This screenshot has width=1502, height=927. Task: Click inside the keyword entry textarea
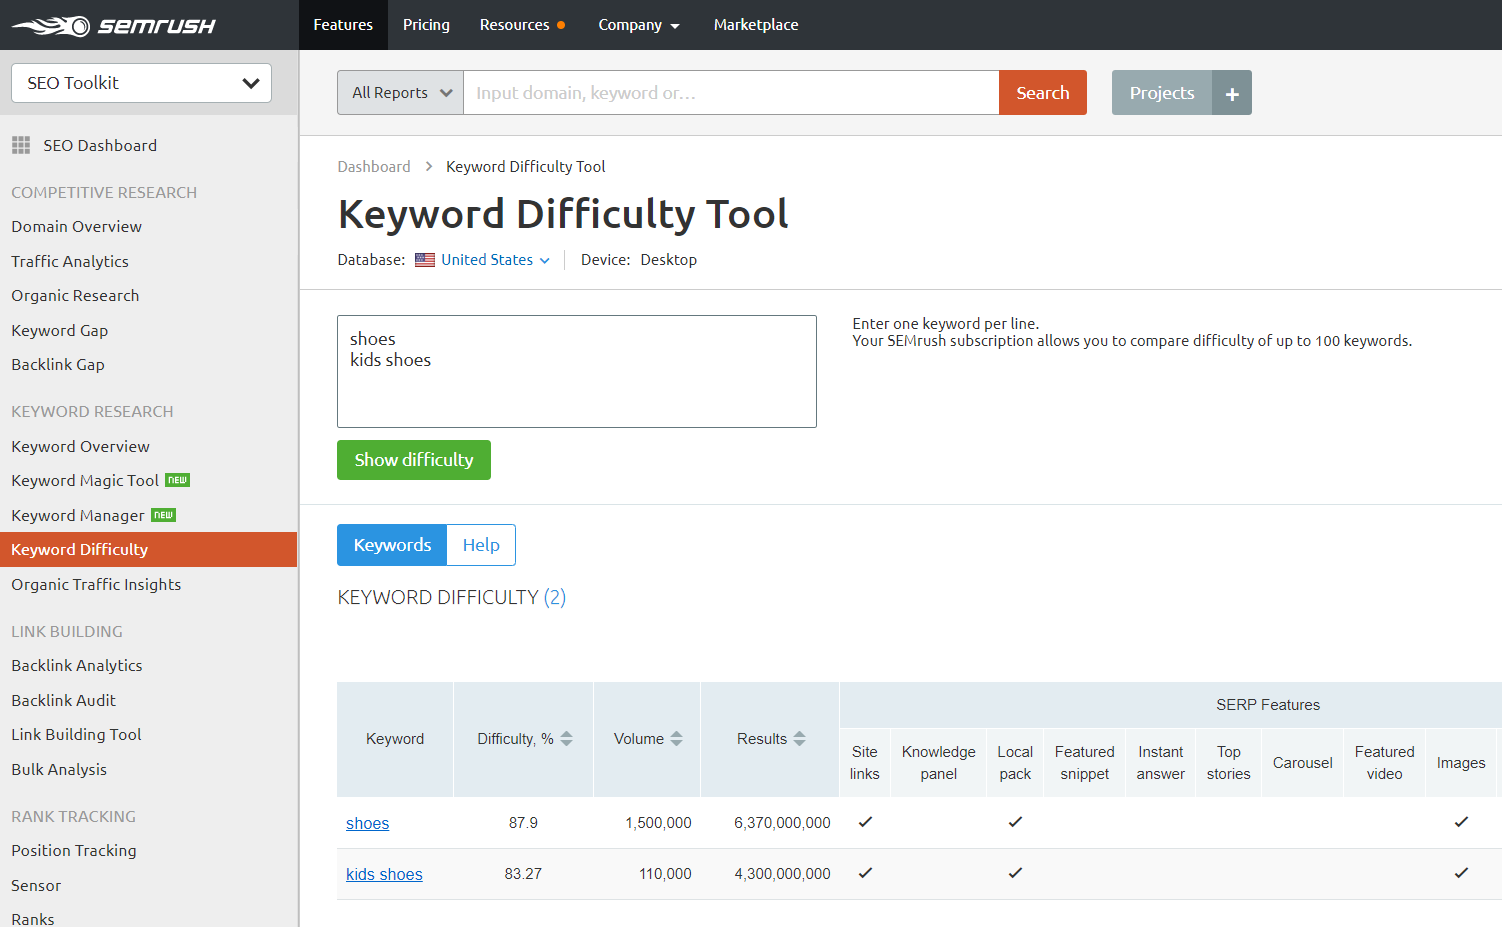576,371
